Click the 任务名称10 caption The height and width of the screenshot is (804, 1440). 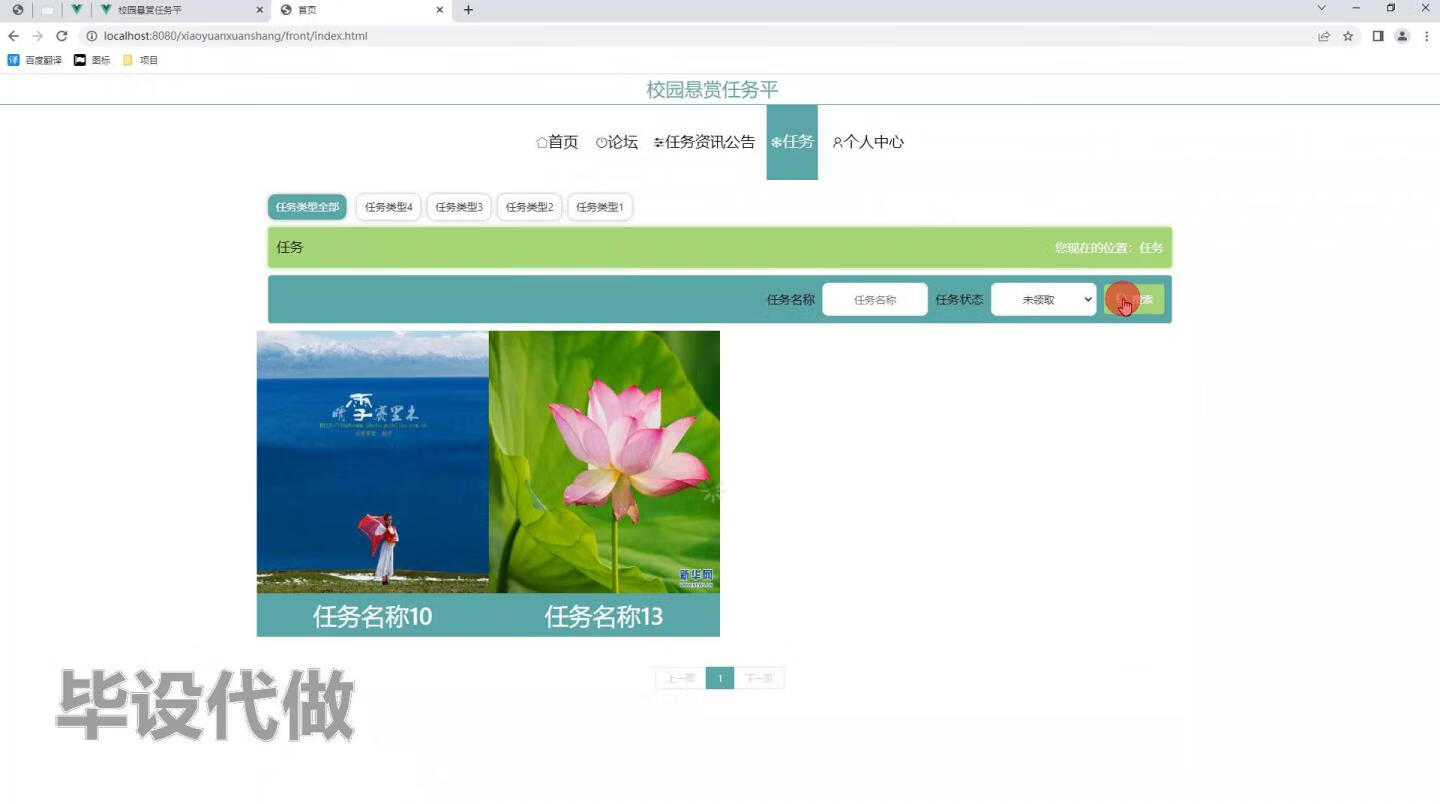click(x=372, y=616)
